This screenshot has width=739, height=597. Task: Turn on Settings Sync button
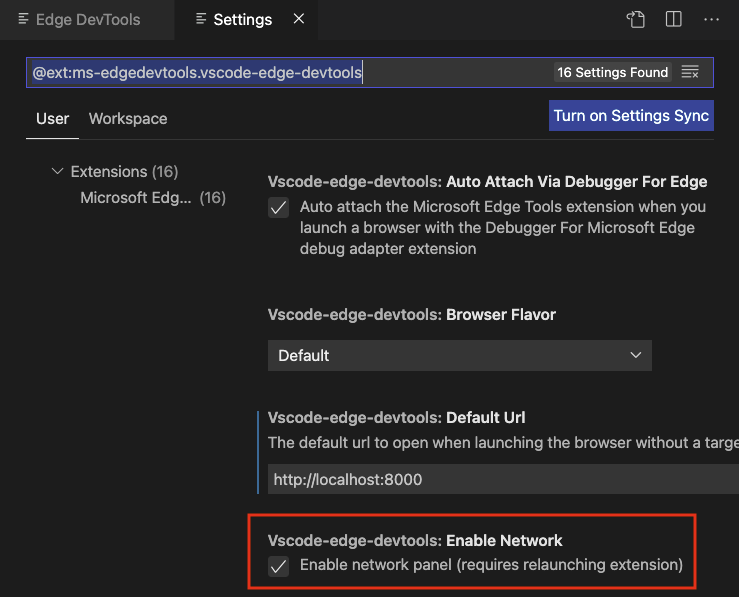pyautogui.click(x=631, y=115)
